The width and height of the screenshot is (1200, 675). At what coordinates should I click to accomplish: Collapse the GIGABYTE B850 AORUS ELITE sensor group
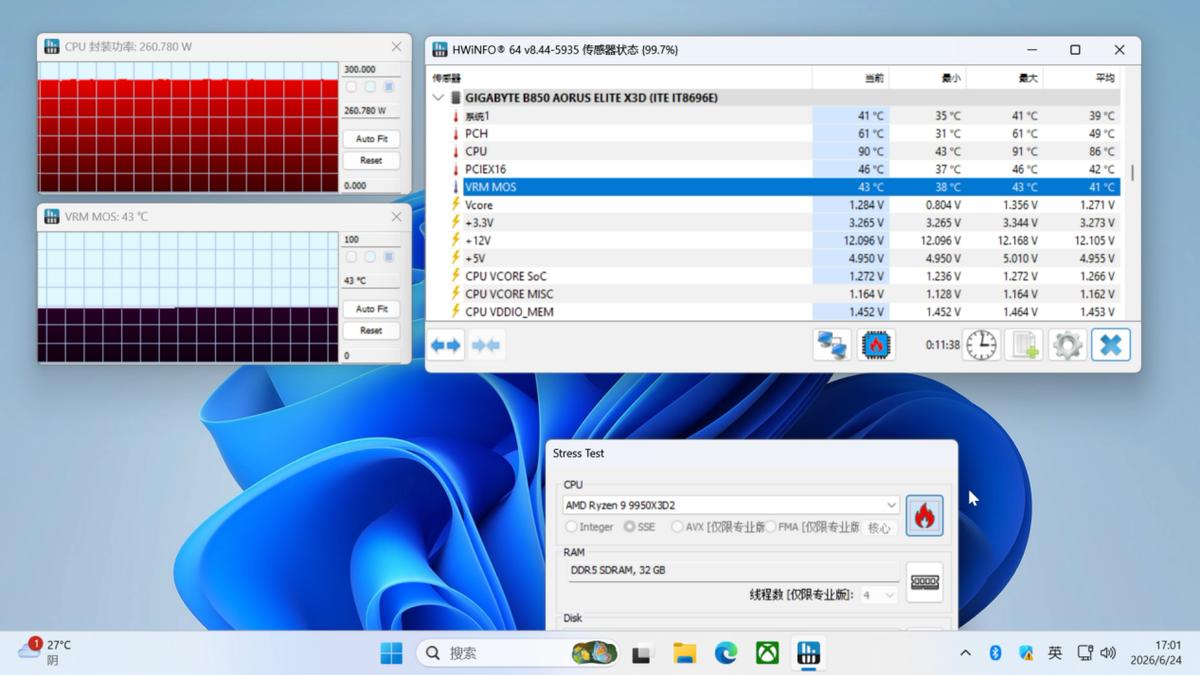(x=438, y=98)
